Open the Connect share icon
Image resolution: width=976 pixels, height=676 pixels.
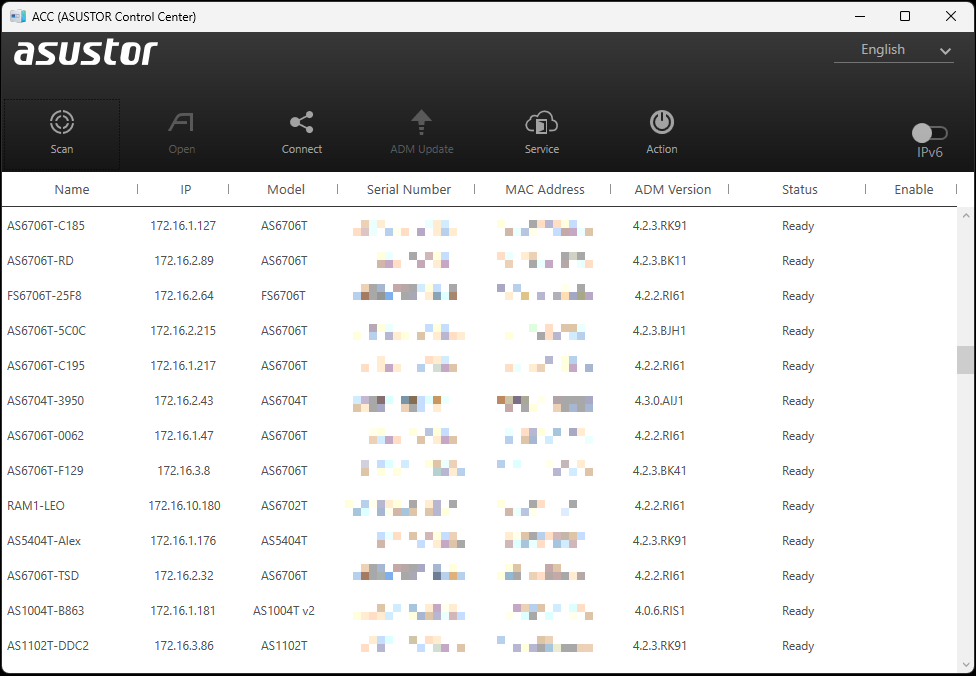pos(302,122)
